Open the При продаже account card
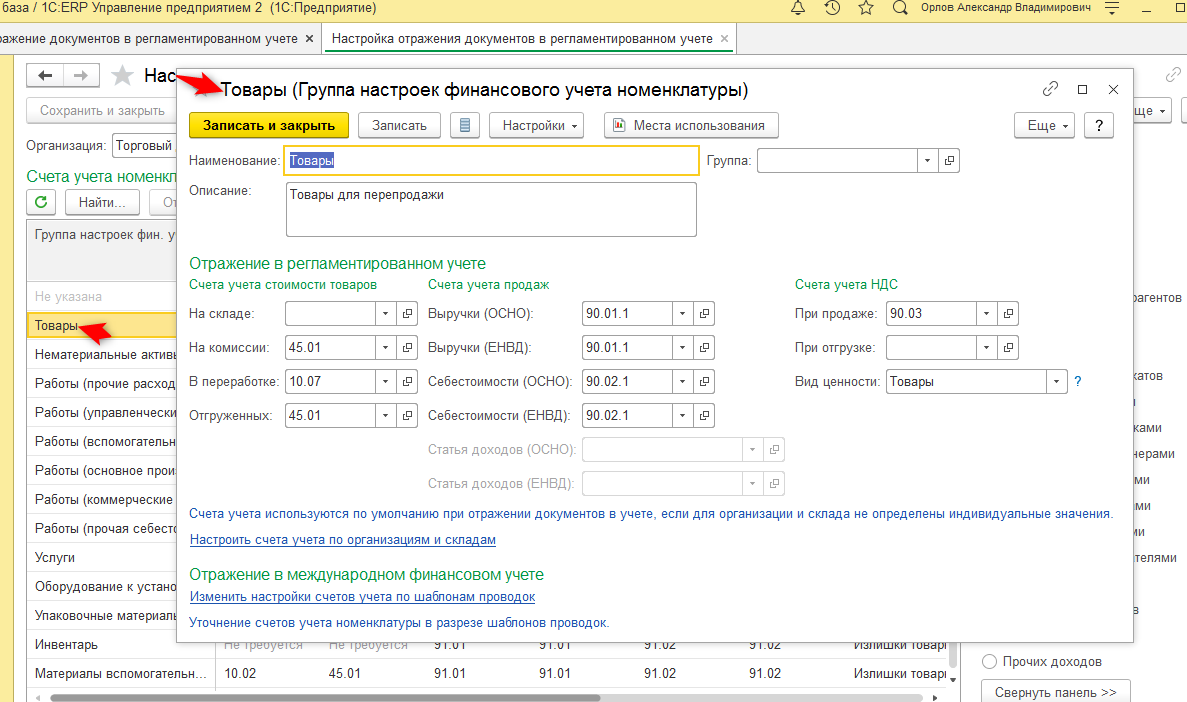The width and height of the screenshot is (1187, 702). point(1008,314)
